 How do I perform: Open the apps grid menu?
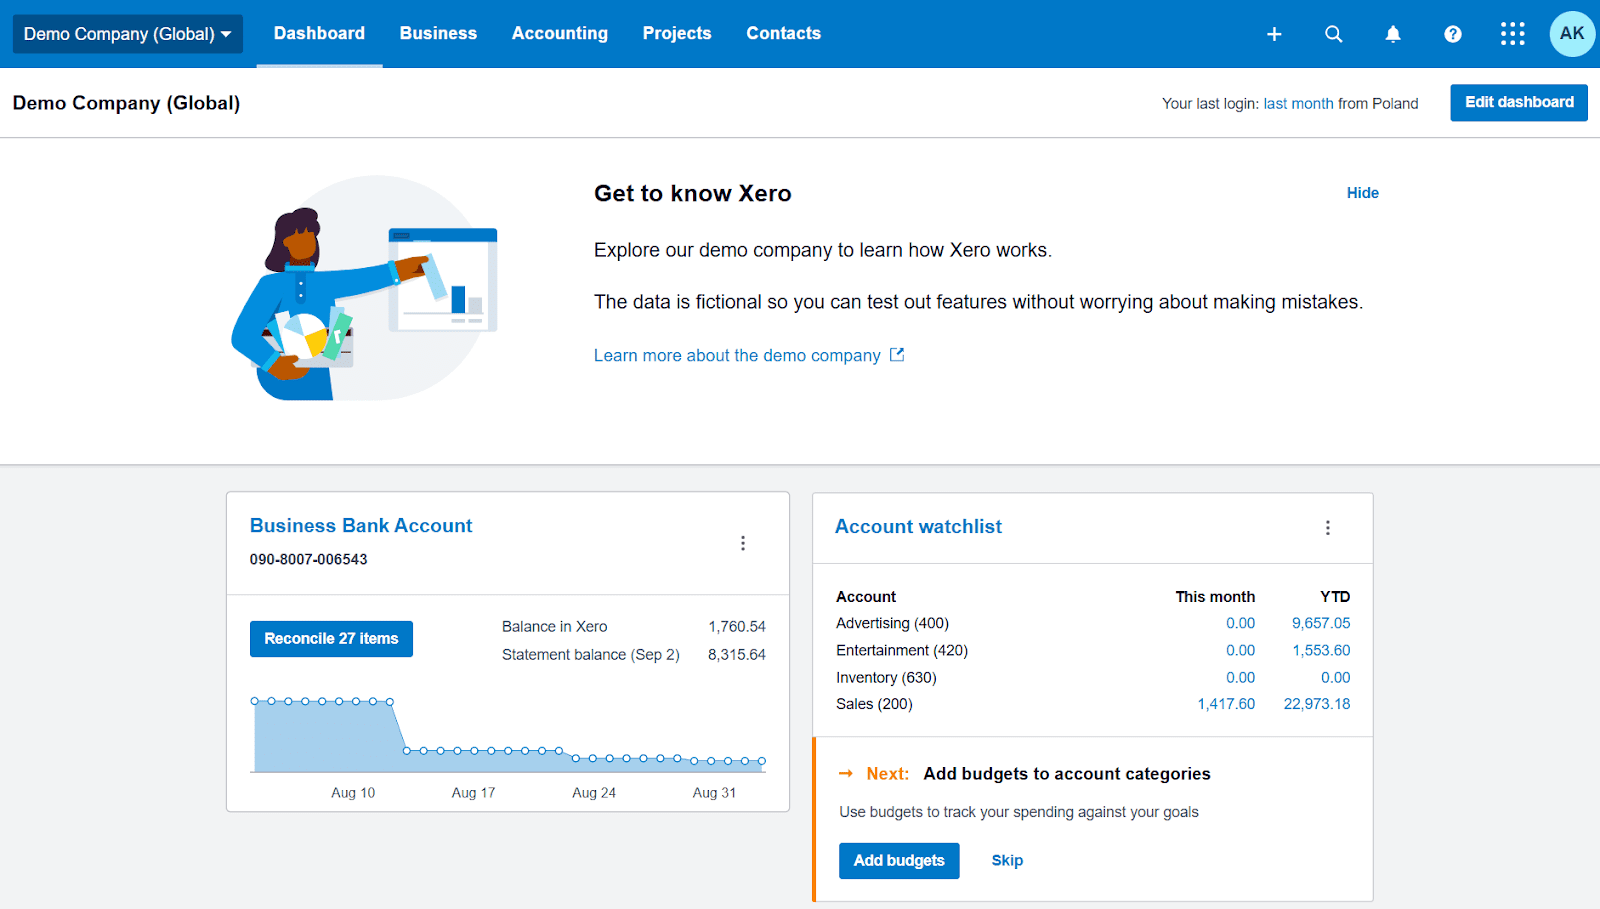(x=1512, y=34)
